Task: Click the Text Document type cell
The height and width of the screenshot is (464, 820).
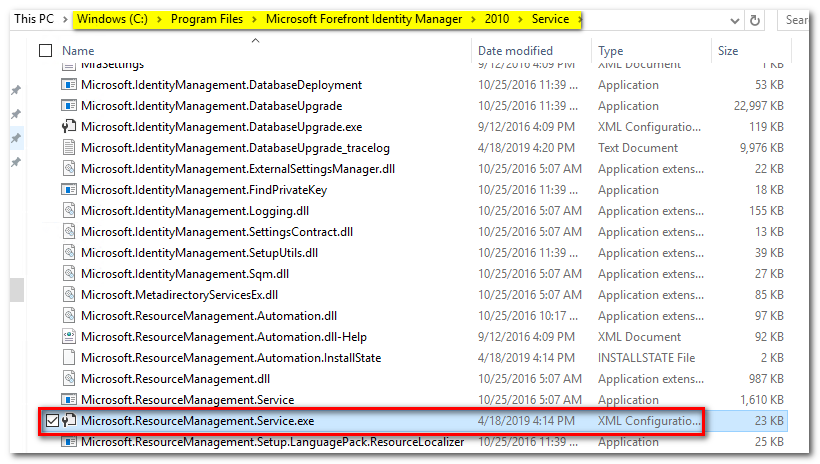Action: pyautogui.click(x=638, y=148)
